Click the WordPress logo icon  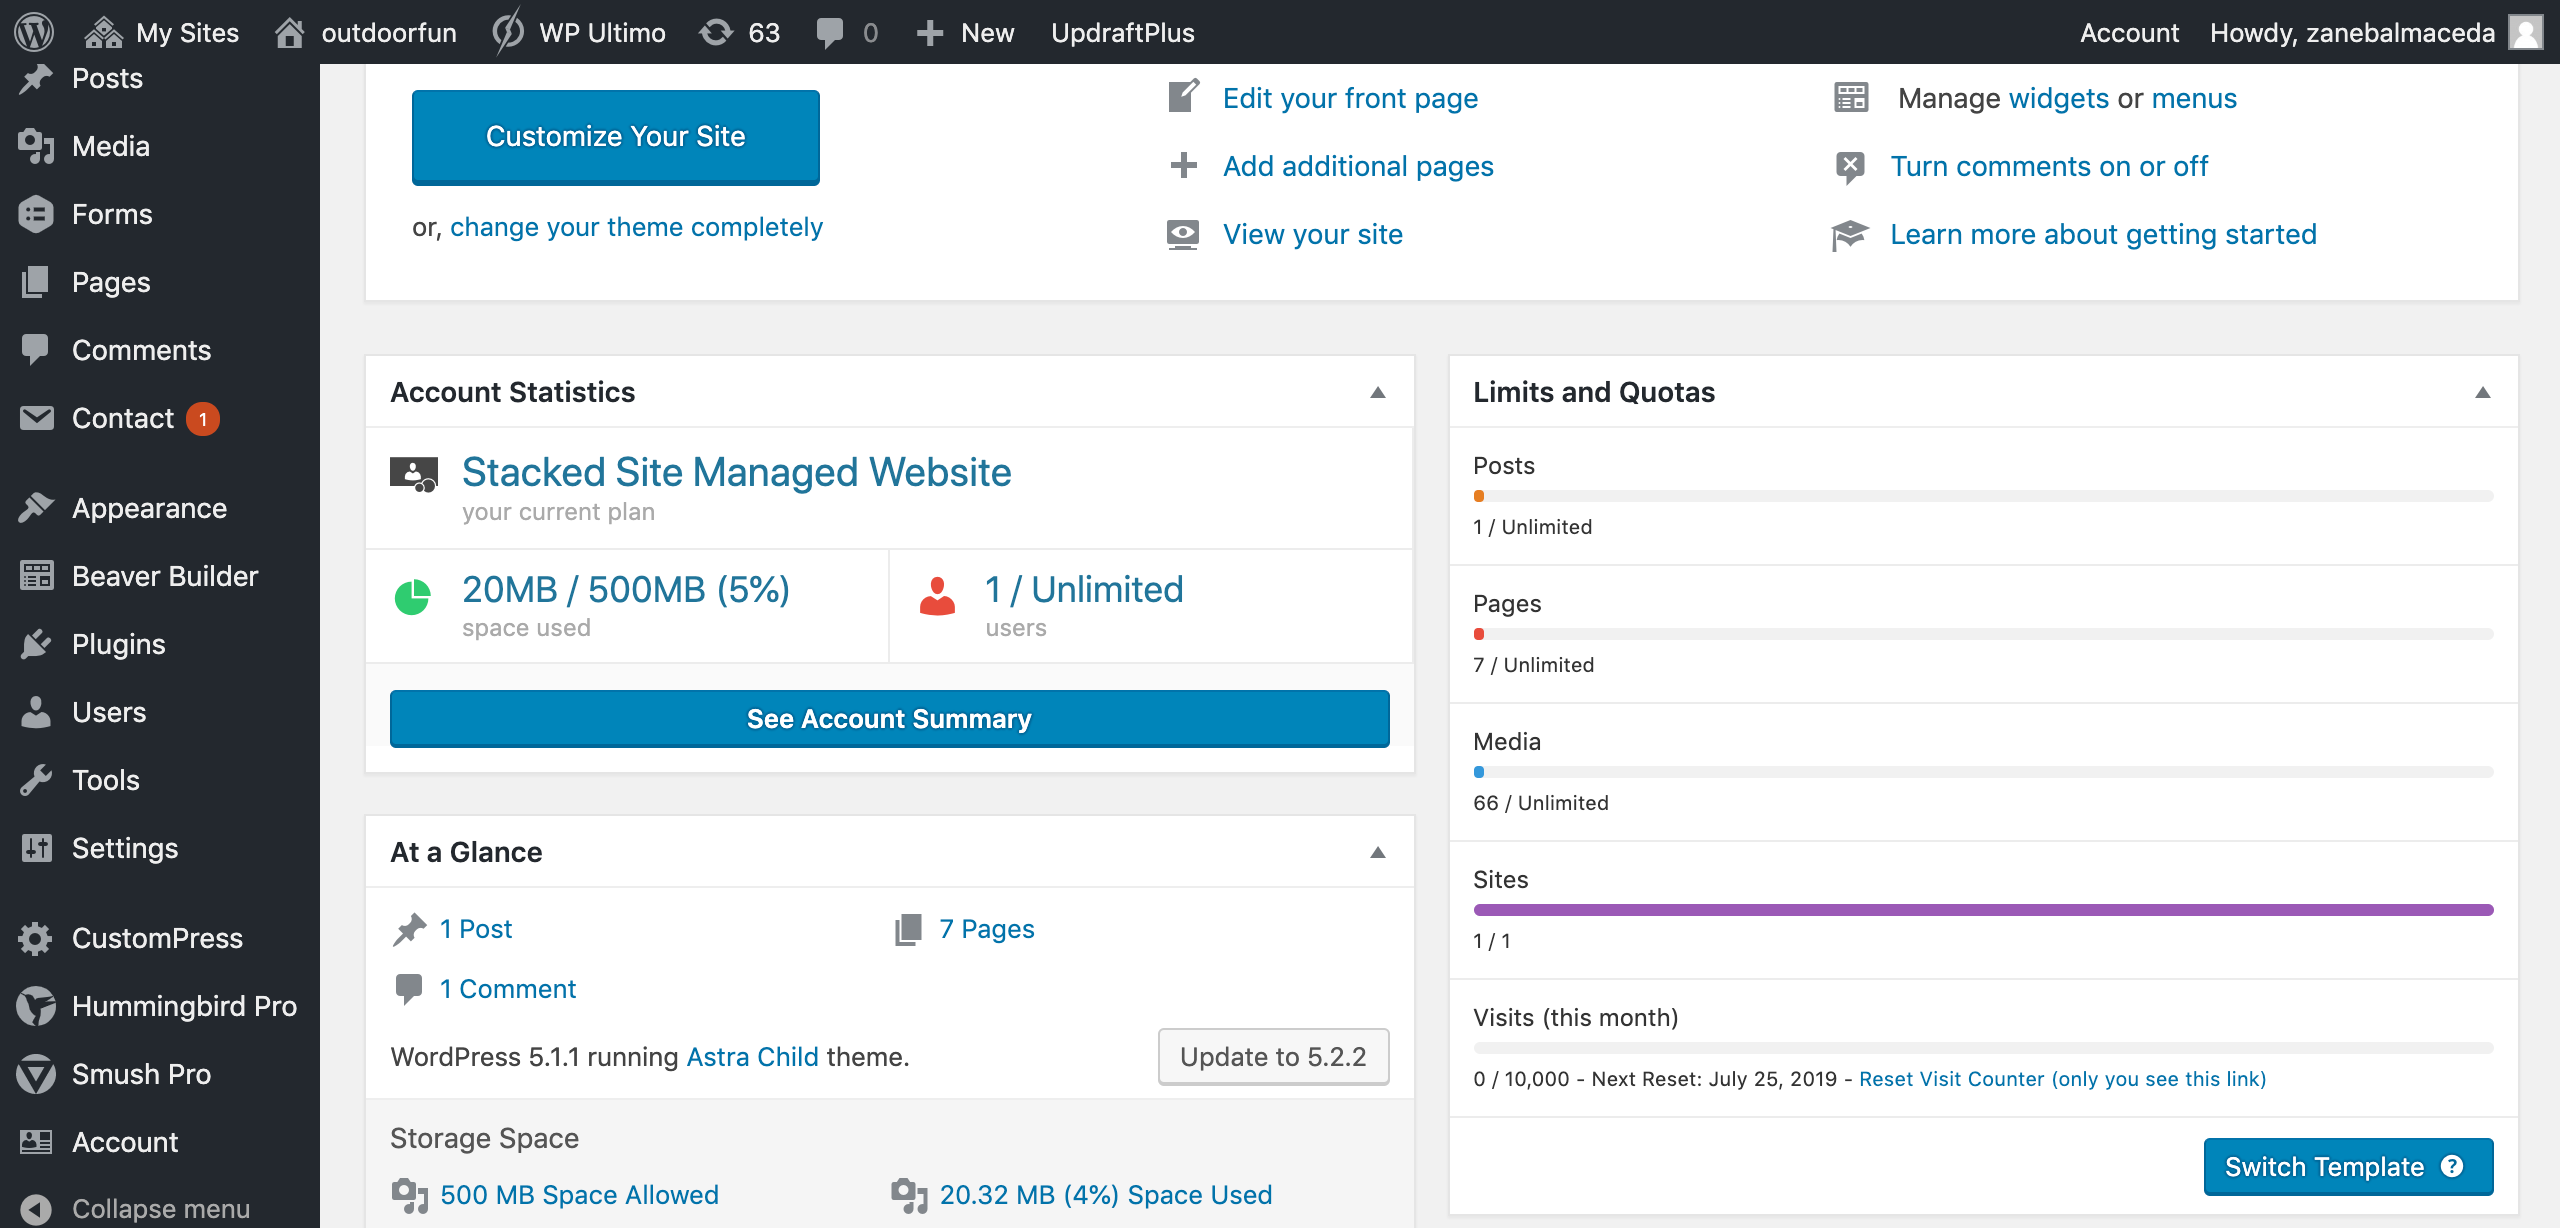[x=34, y=32]
